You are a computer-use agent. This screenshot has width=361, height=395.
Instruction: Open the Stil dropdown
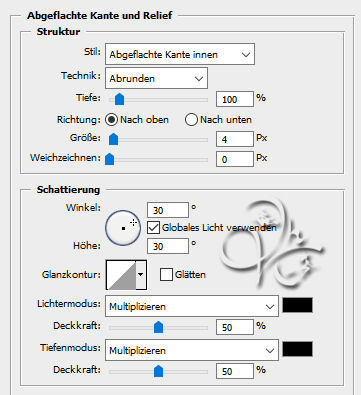tap(180, 54)
